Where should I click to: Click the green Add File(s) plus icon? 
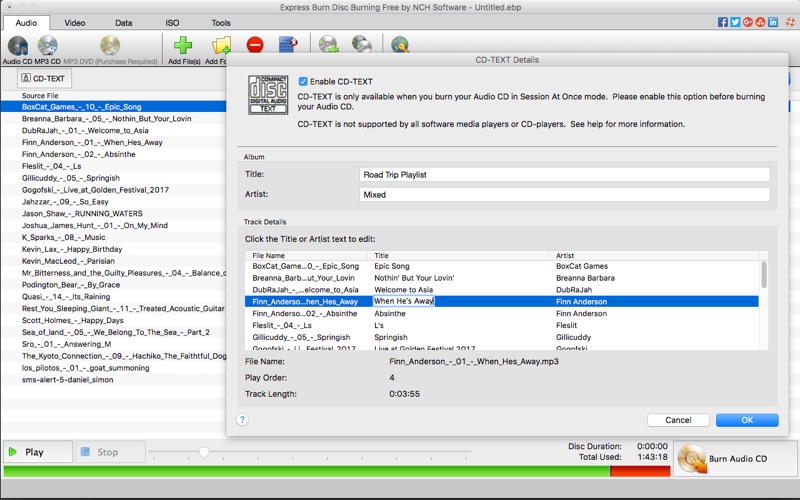pos(183,46)
